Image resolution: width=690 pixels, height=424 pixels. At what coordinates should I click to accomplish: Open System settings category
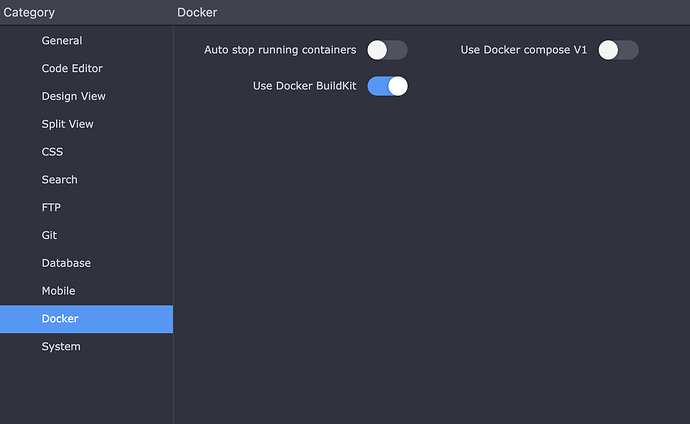(x=86, y=347)
